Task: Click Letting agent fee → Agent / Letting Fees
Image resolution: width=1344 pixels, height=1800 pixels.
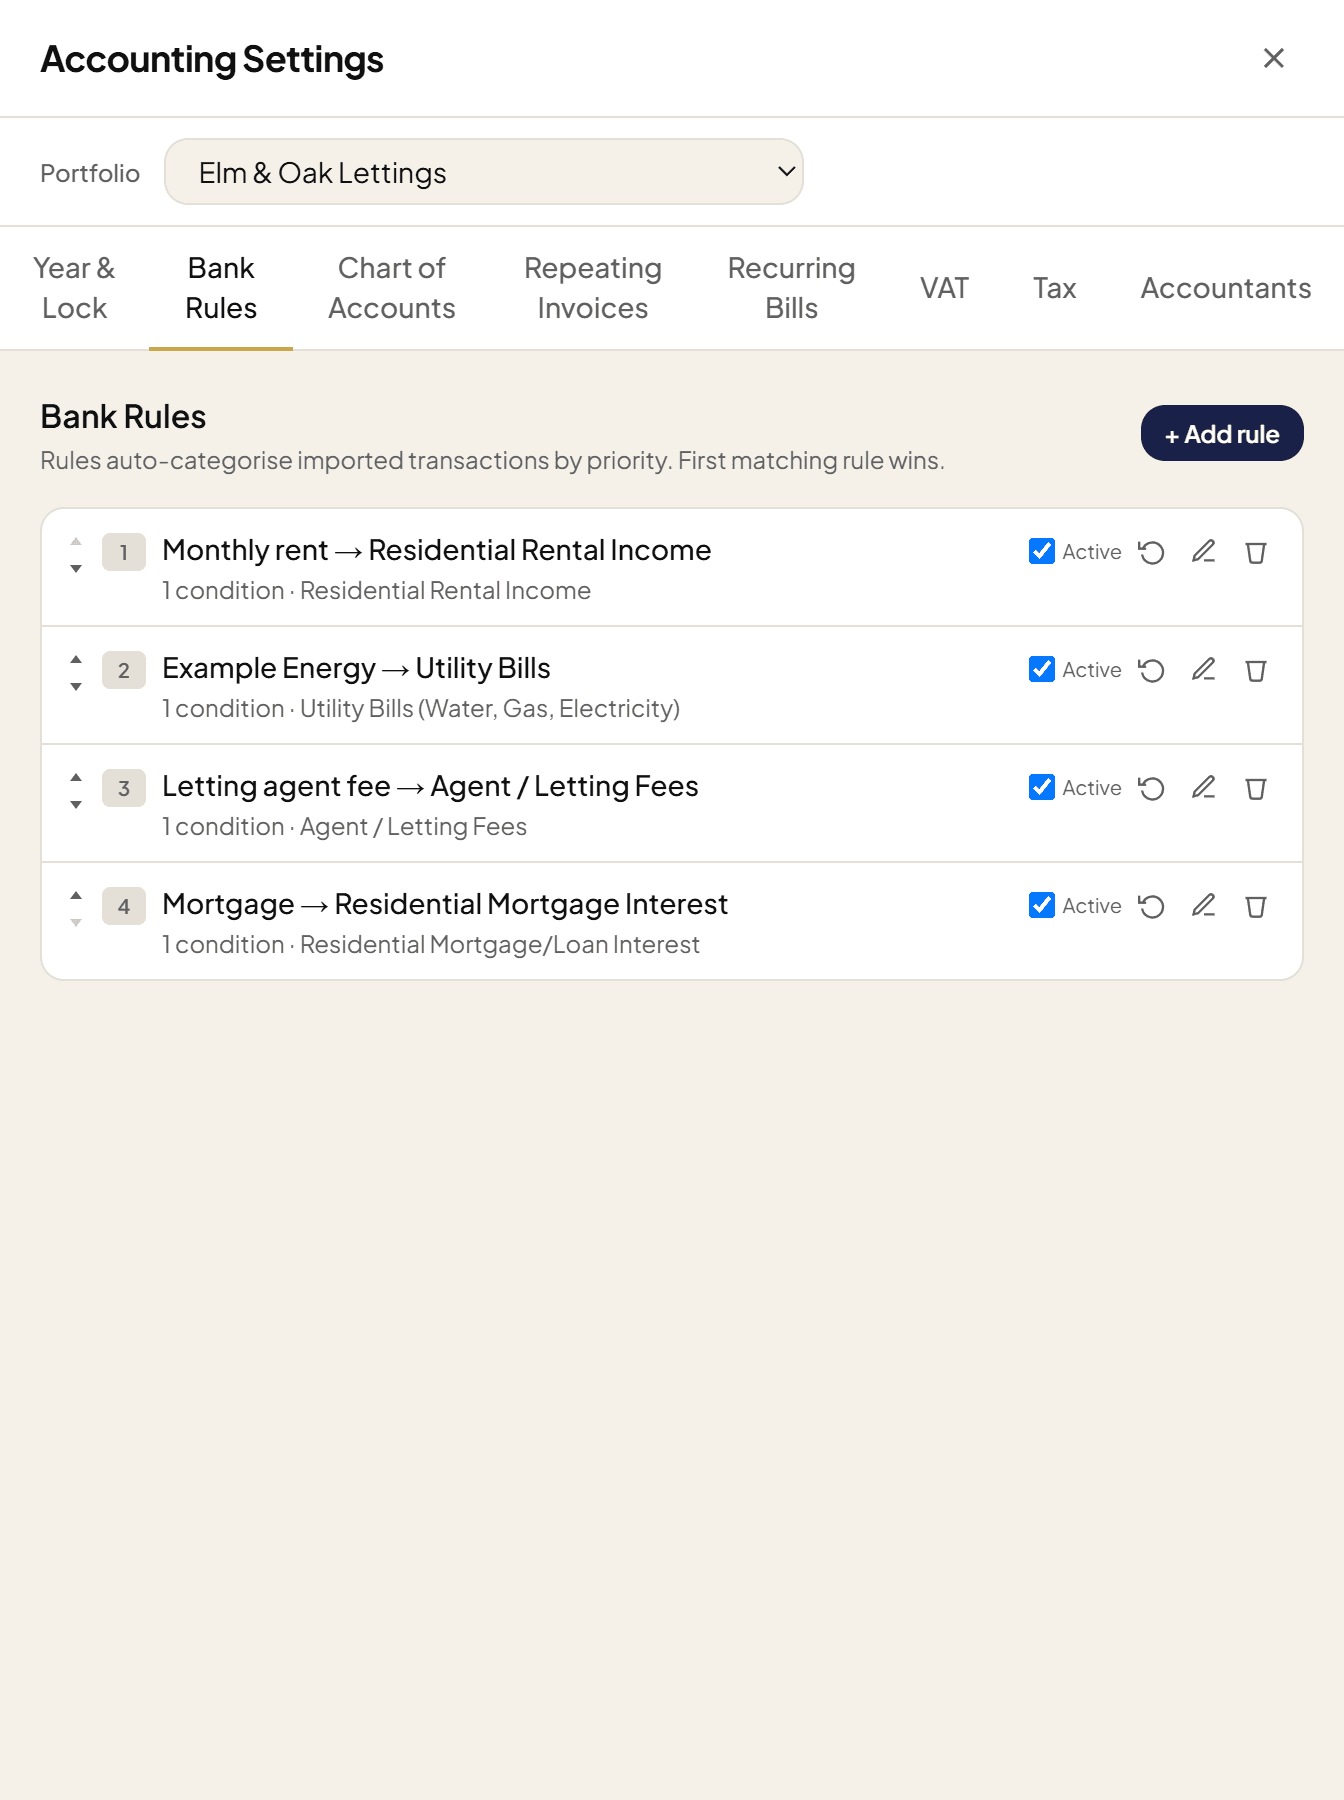Action: pyautogui.click(x=430, y=786)
